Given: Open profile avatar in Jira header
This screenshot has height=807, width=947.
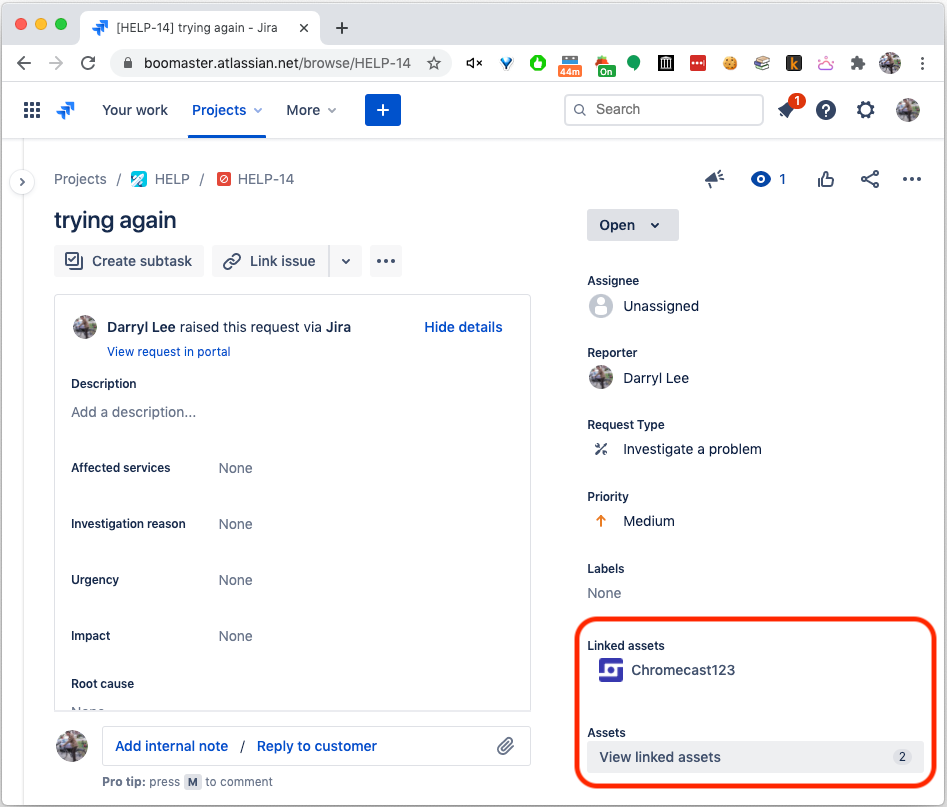Looking at the screenshot, I should tap(907, 110).
